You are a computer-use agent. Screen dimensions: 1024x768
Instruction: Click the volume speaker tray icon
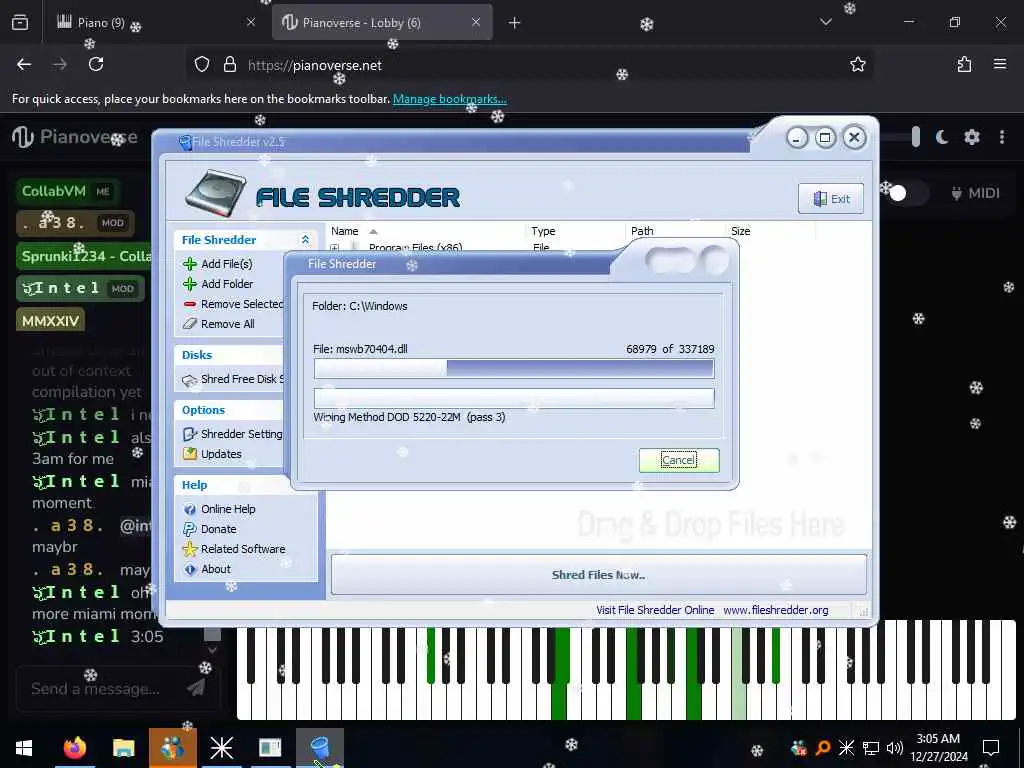[894, 748]
